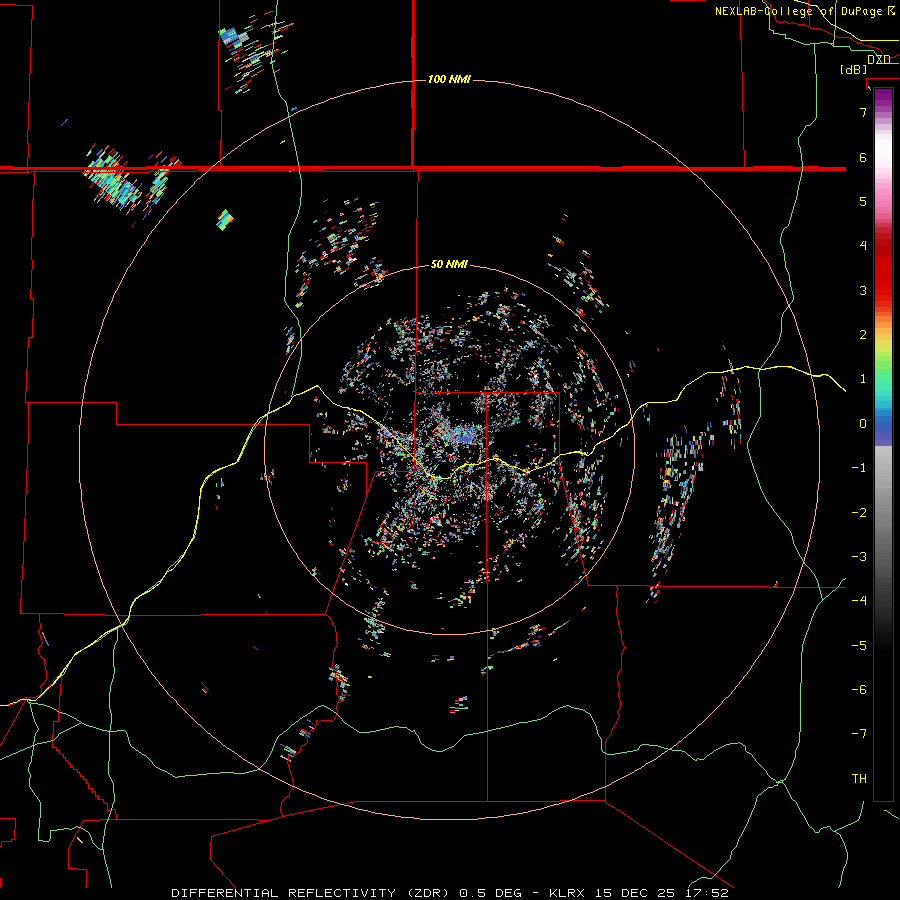Click the '-4' value on color scale
Screen dimensions: 900x900
[x=859, y=600]
